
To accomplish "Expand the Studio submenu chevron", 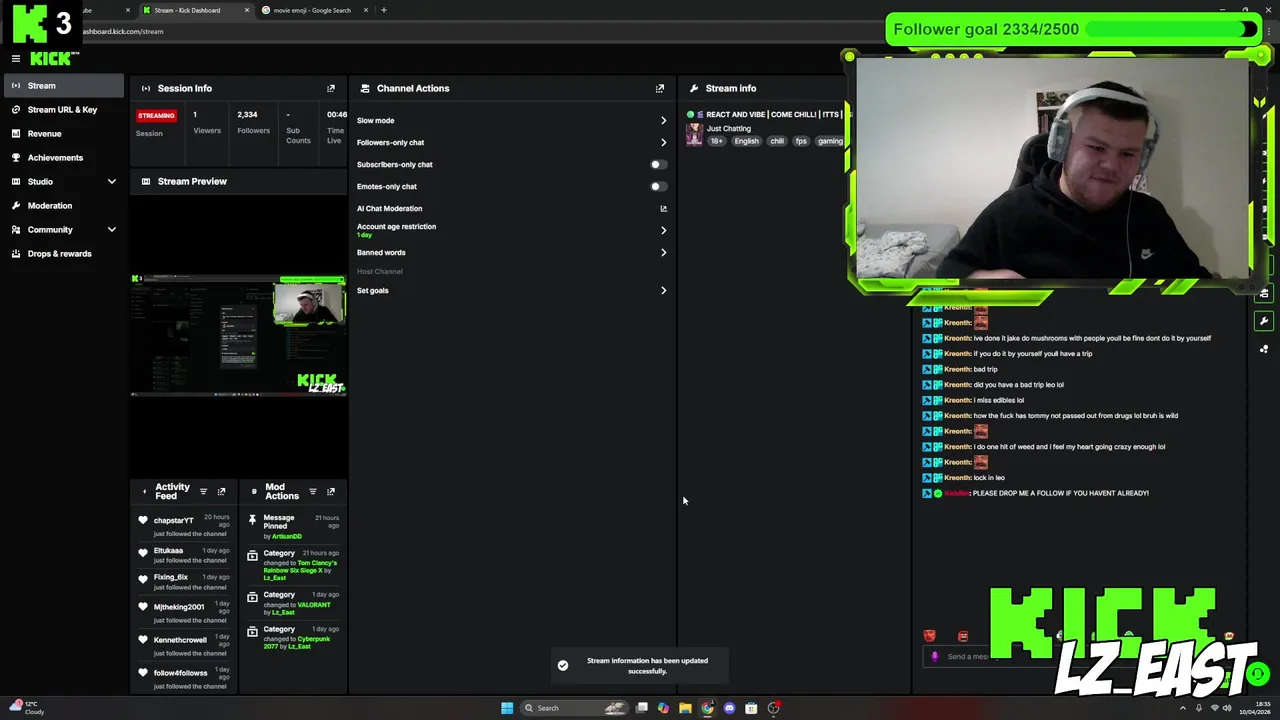I will (111, 182).
